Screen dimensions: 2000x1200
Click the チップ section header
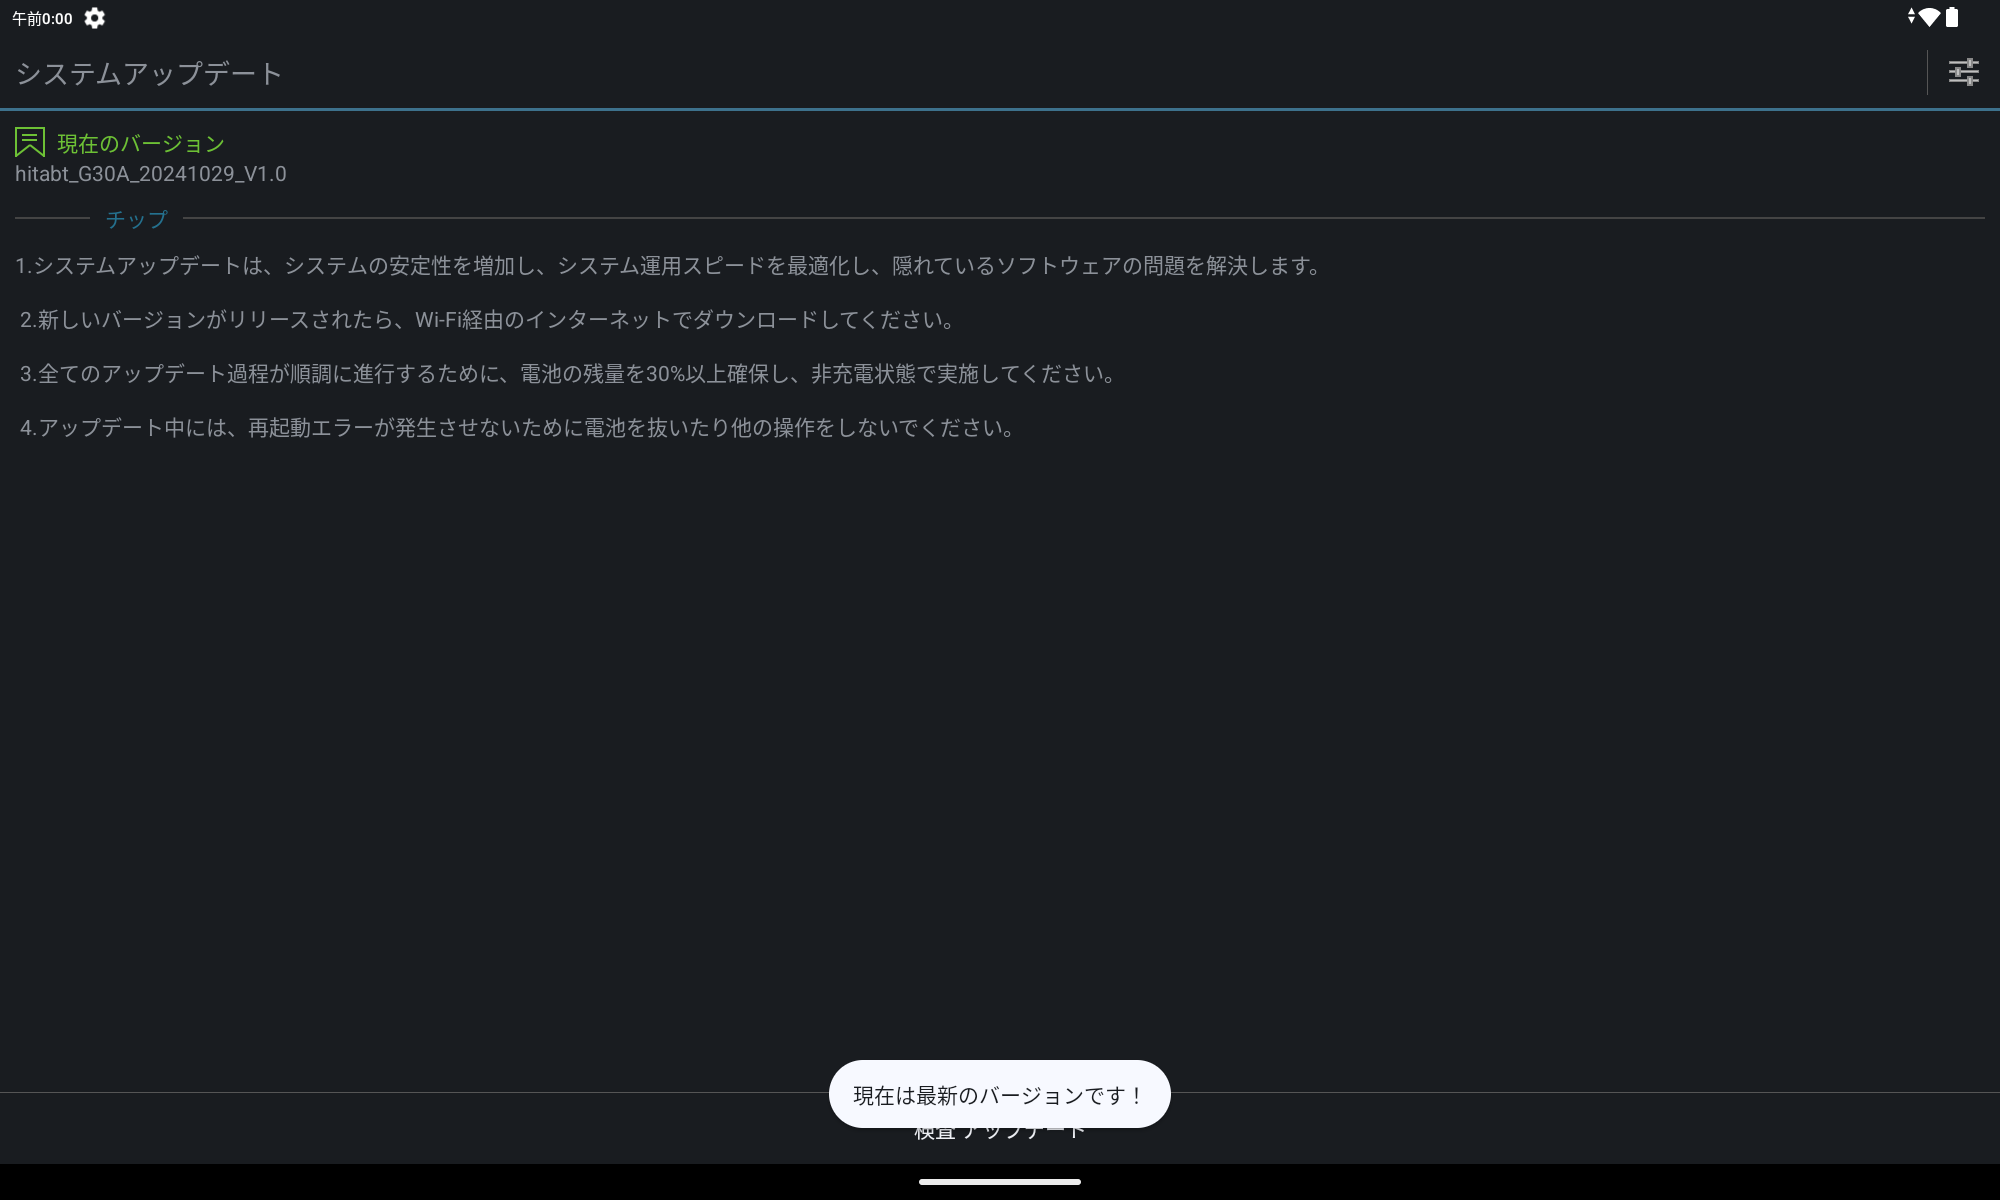click(x=137, y=218)
